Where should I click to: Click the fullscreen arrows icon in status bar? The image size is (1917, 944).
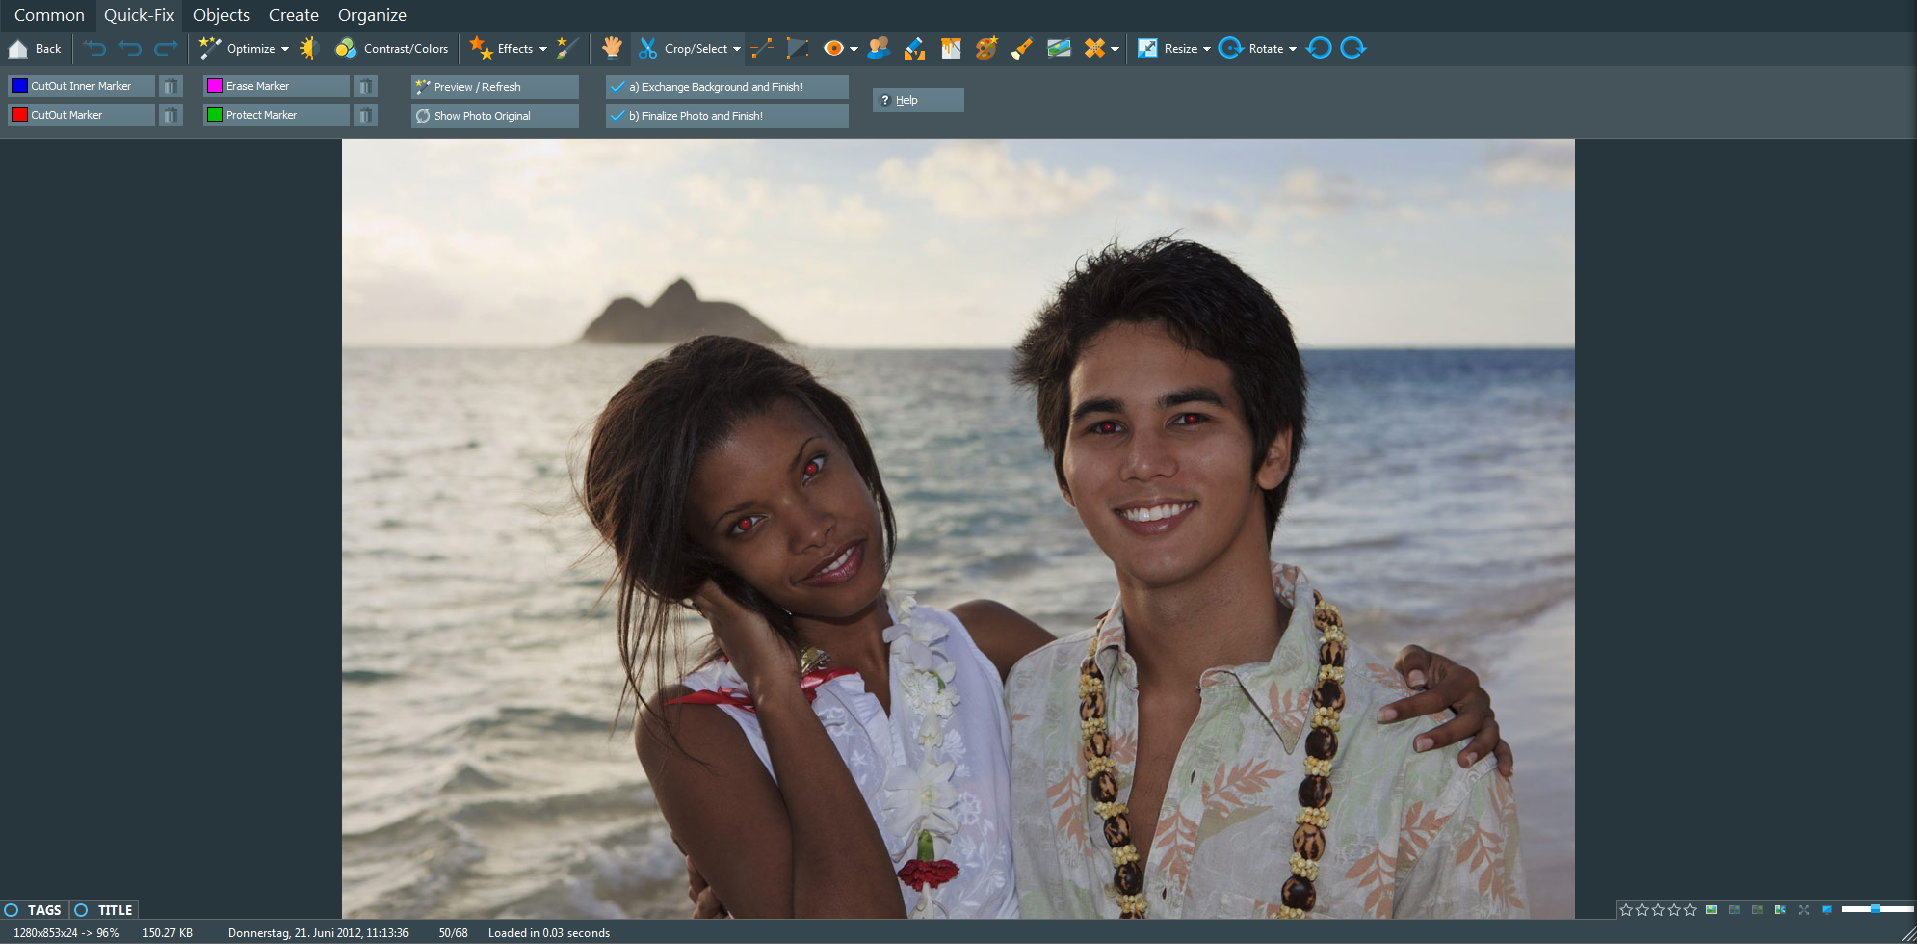click(x=1804, y=910)
